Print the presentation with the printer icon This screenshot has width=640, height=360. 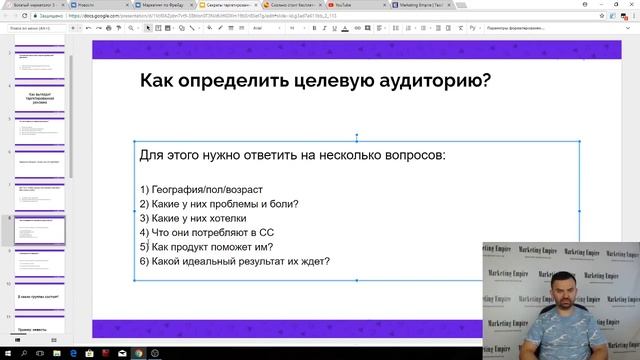109,28
